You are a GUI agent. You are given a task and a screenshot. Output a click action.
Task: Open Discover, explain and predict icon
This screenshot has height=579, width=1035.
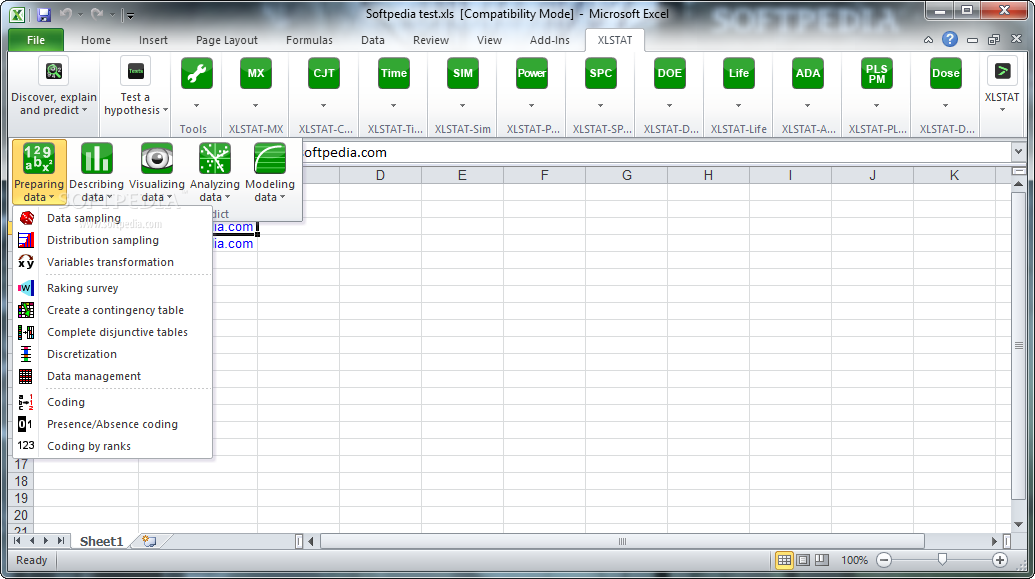coord(54,71)
